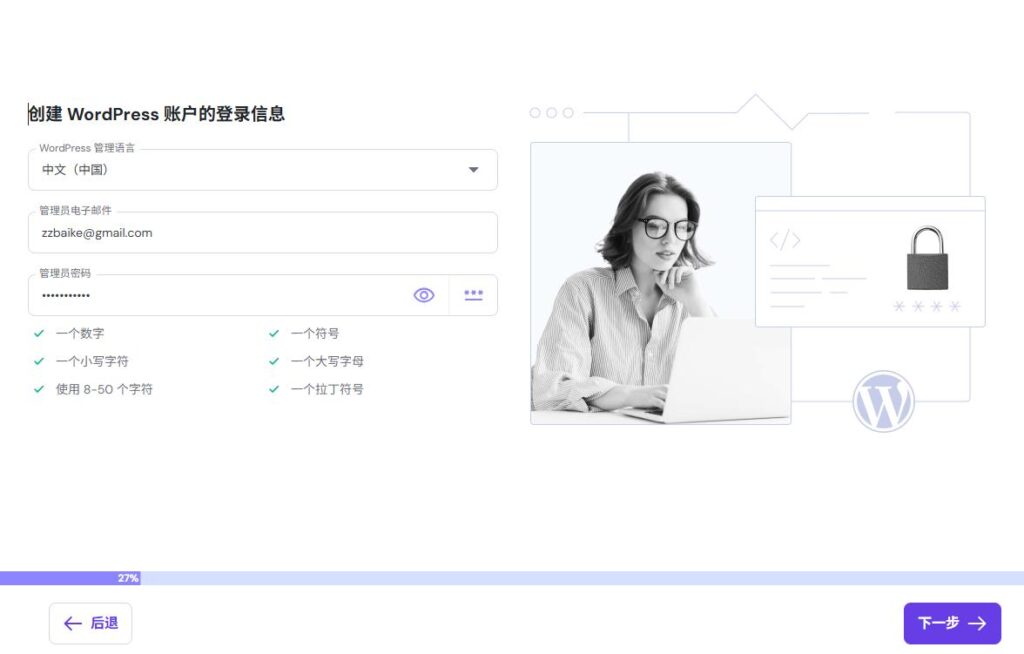Click the 下一步 button
The image size is (1024, 654).
coord(952,623)
